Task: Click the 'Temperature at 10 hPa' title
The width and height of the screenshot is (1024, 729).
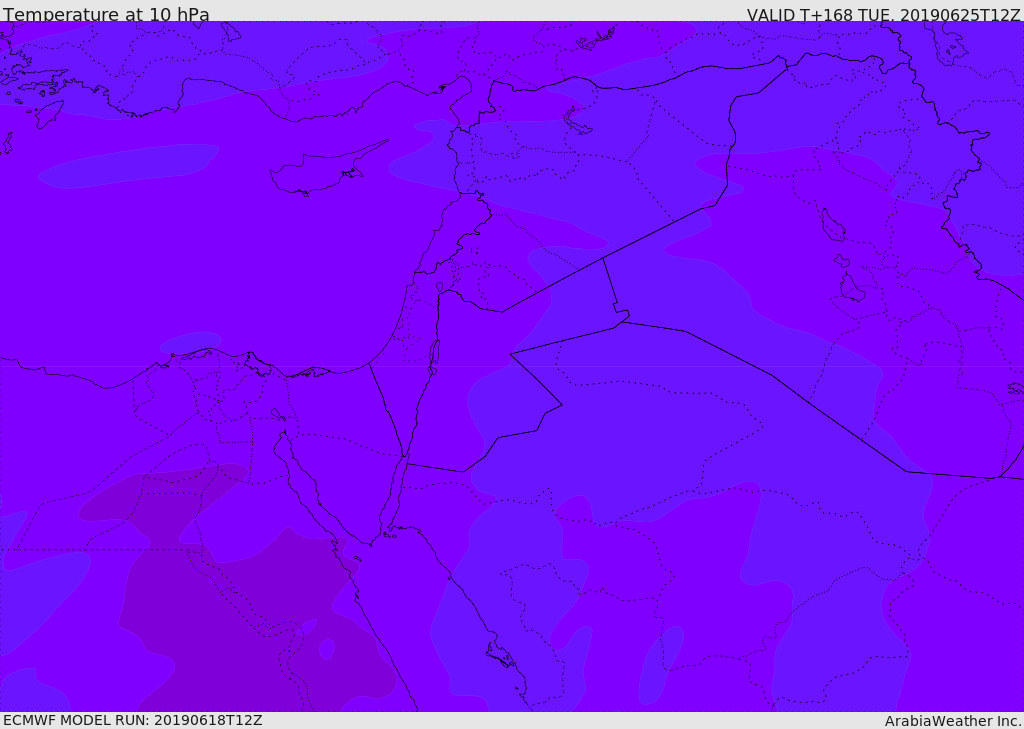Action: point(106,14)
